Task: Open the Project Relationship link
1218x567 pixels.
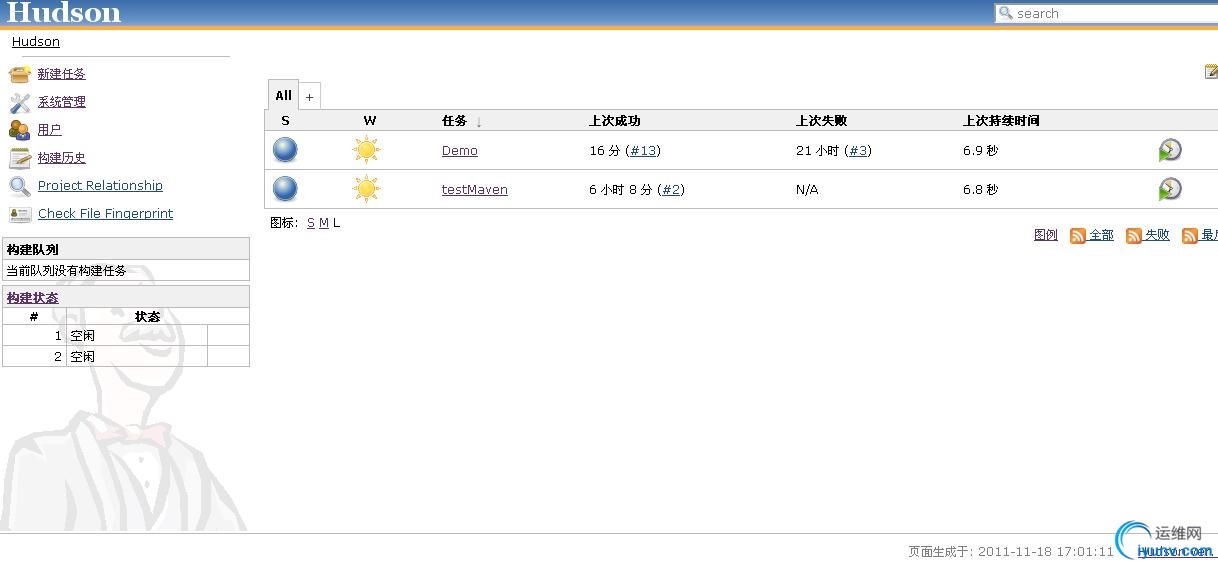Action: (x=100, y=186)
